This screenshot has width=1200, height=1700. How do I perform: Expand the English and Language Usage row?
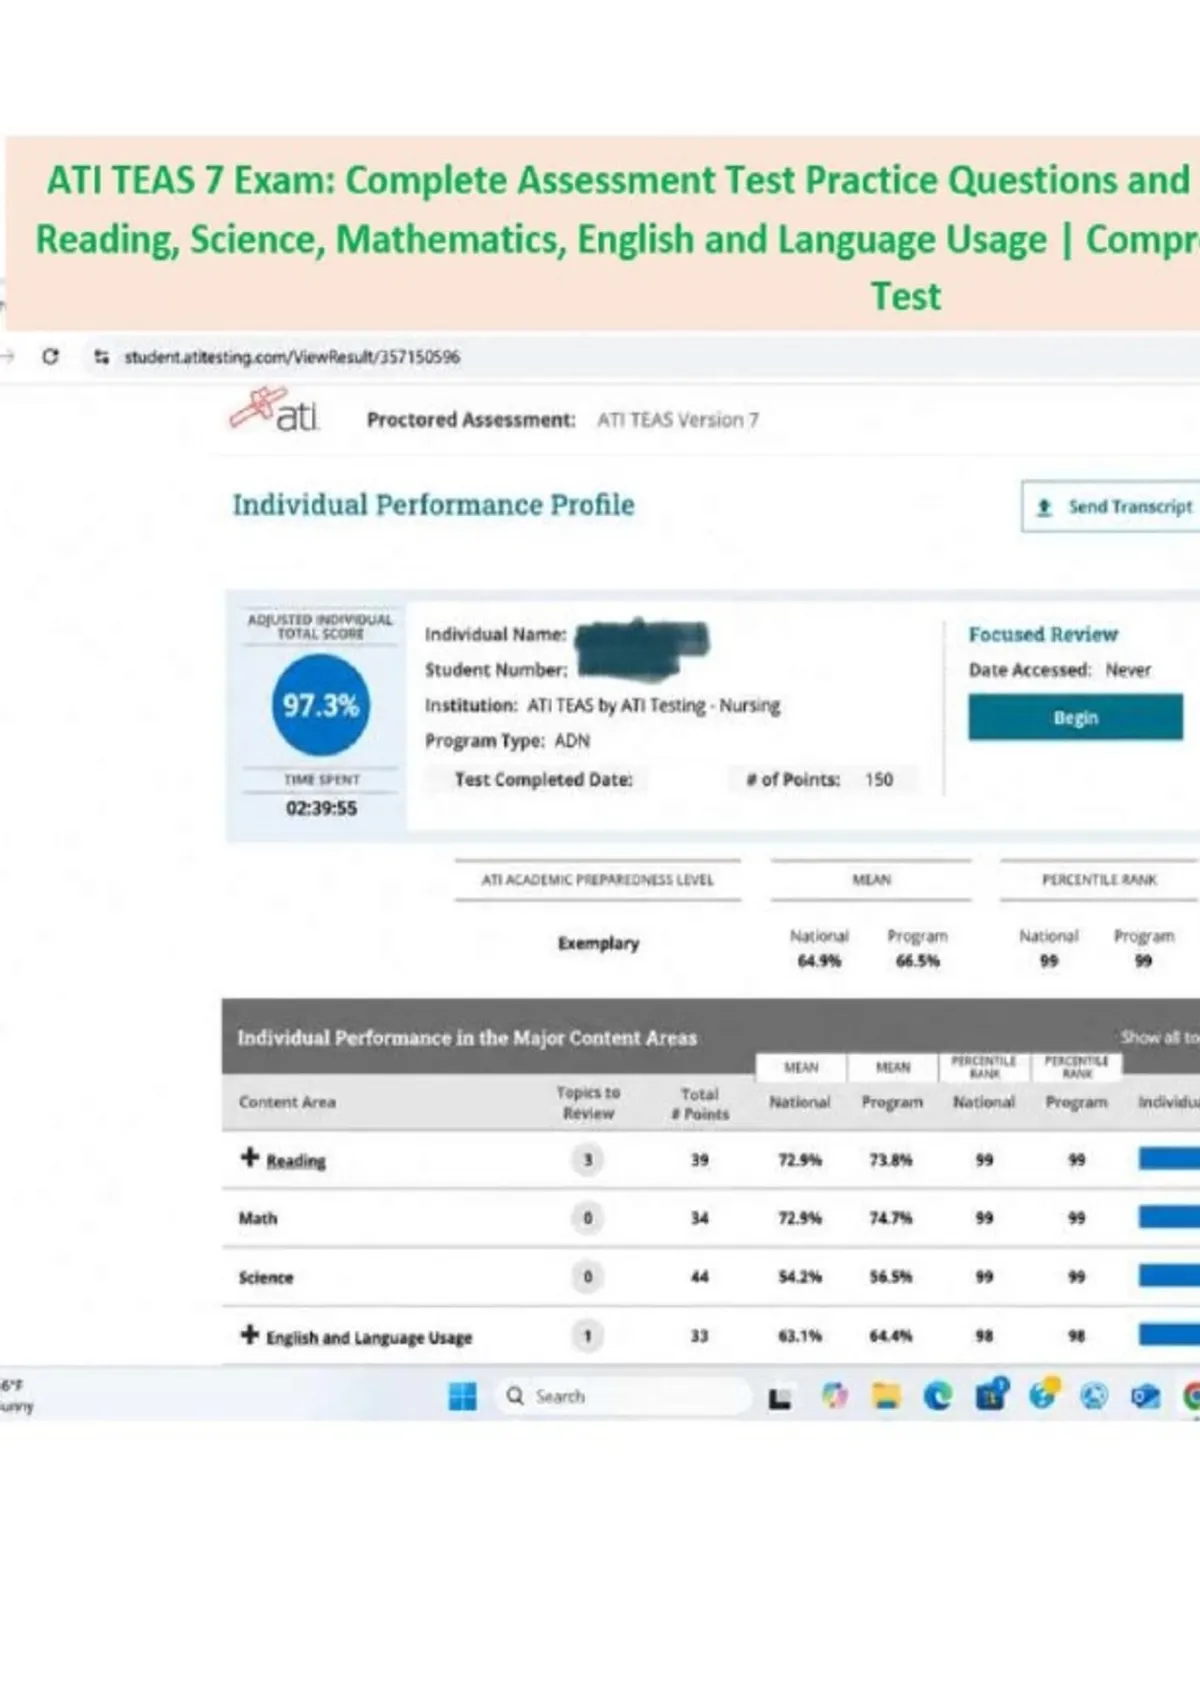click(x=250, y=1335)
